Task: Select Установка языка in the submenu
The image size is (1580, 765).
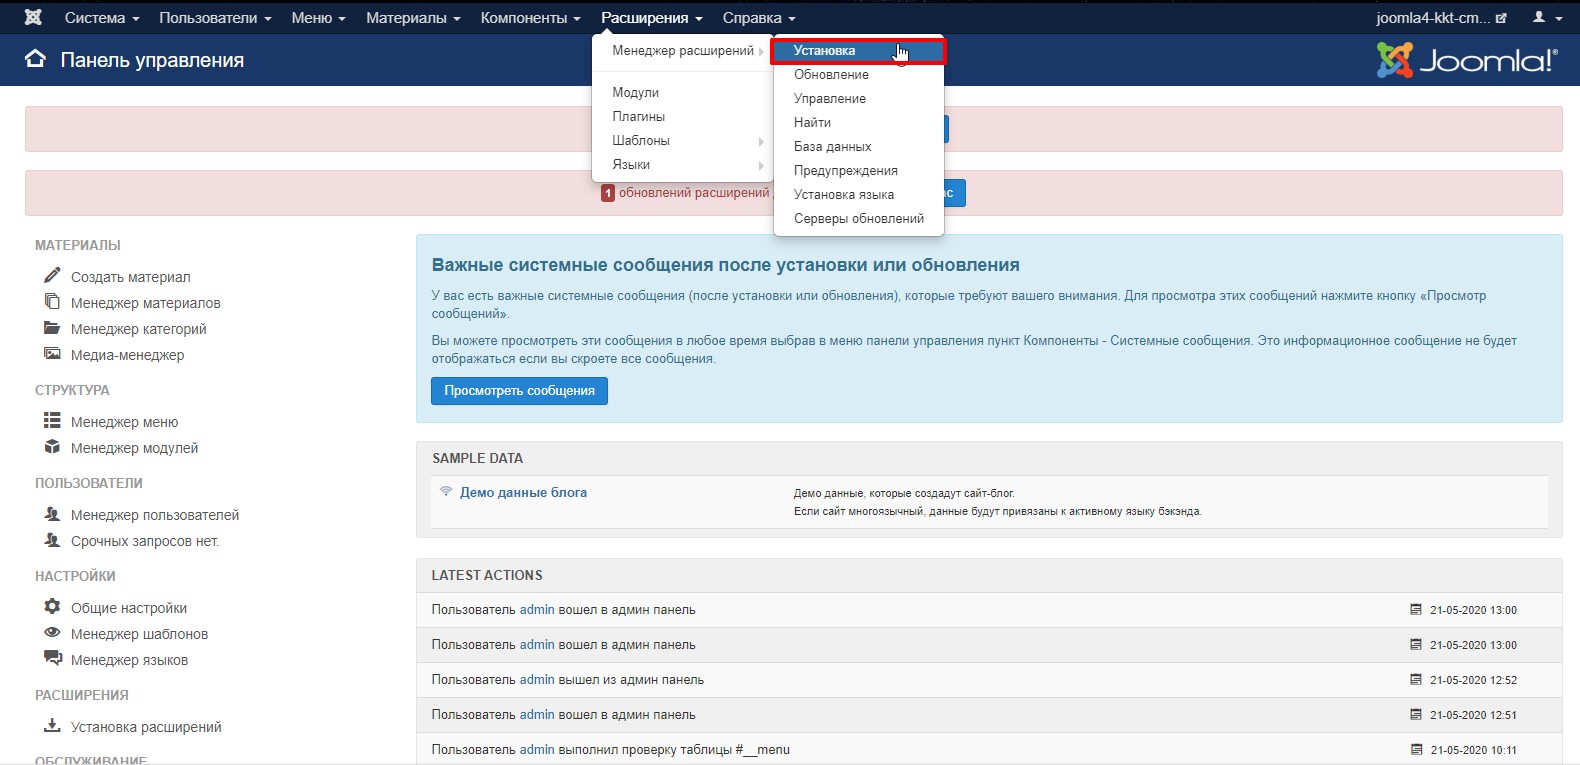Action: [858, 195]
